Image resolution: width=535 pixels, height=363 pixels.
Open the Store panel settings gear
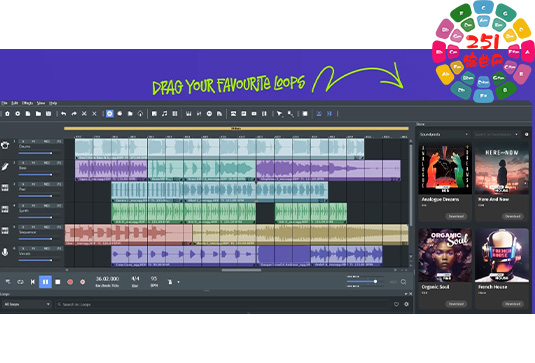[526, 134]
